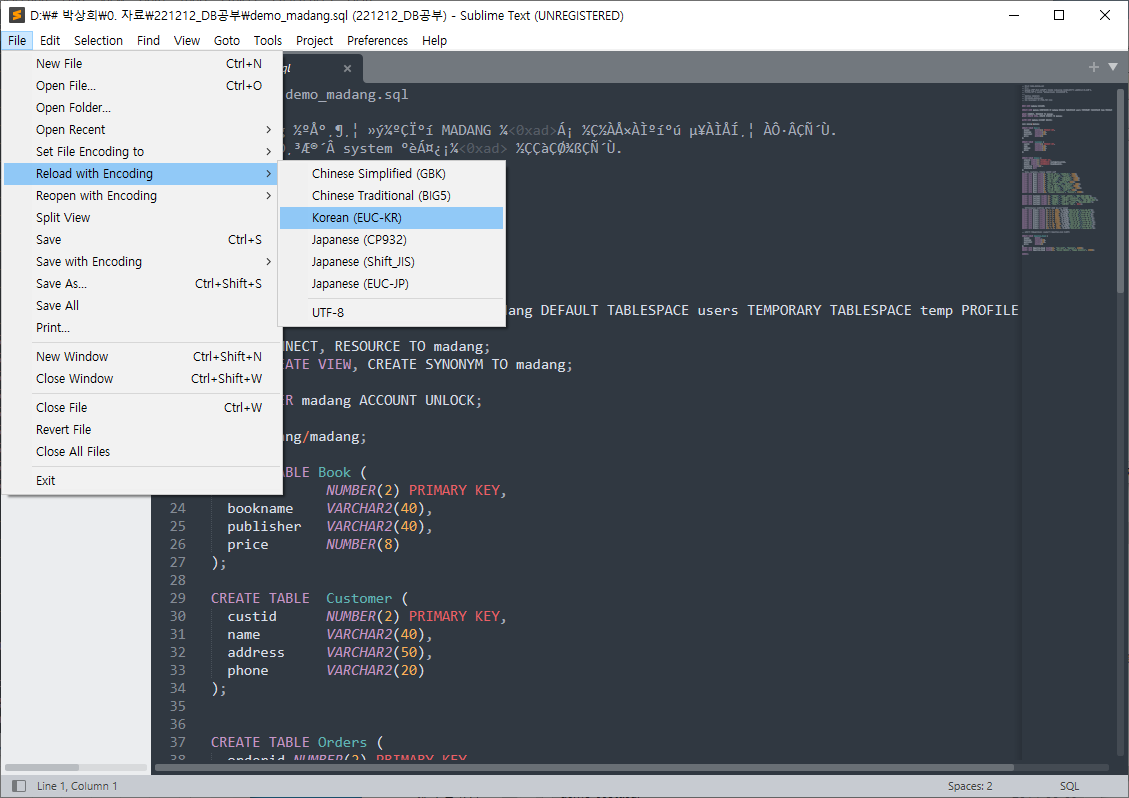Close the demo_madang.sql tab
This screenshot has height=798, width=1129.
pos(348,68)
